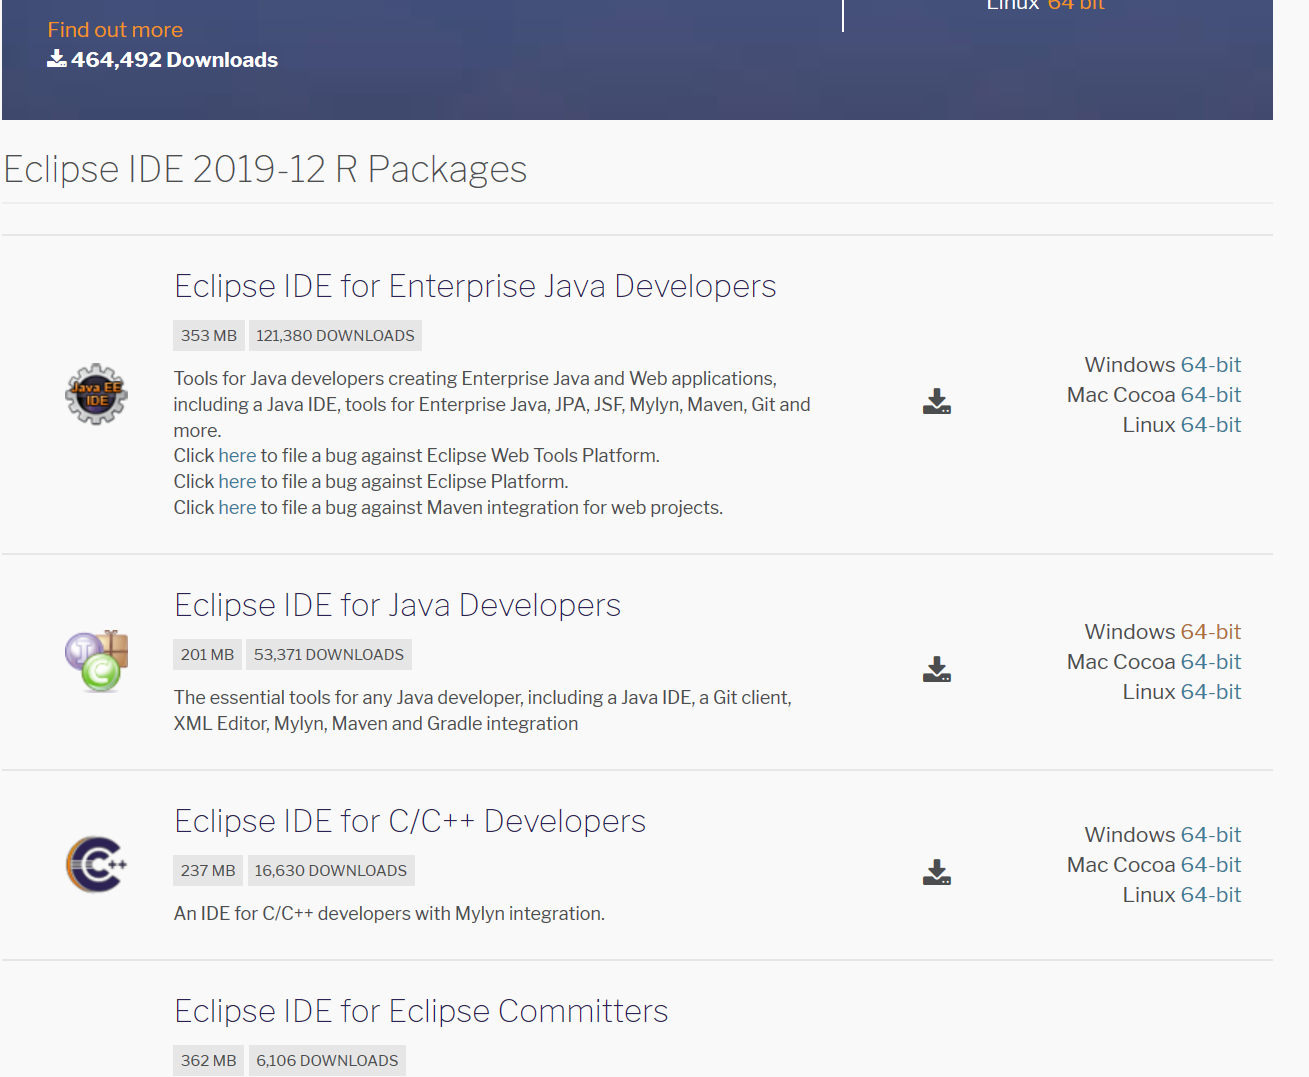Click here to report Maven integration bug
Viewport: 1309px width, 1077px height.
(237, 507)
